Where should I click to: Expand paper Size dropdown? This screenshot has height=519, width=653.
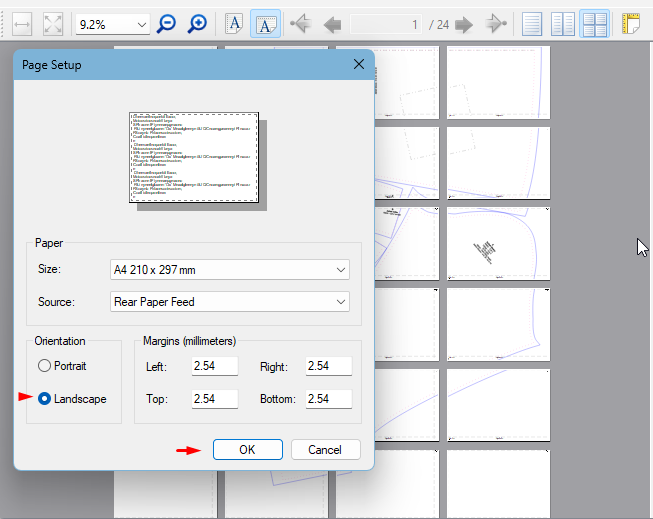coord(341,270)
